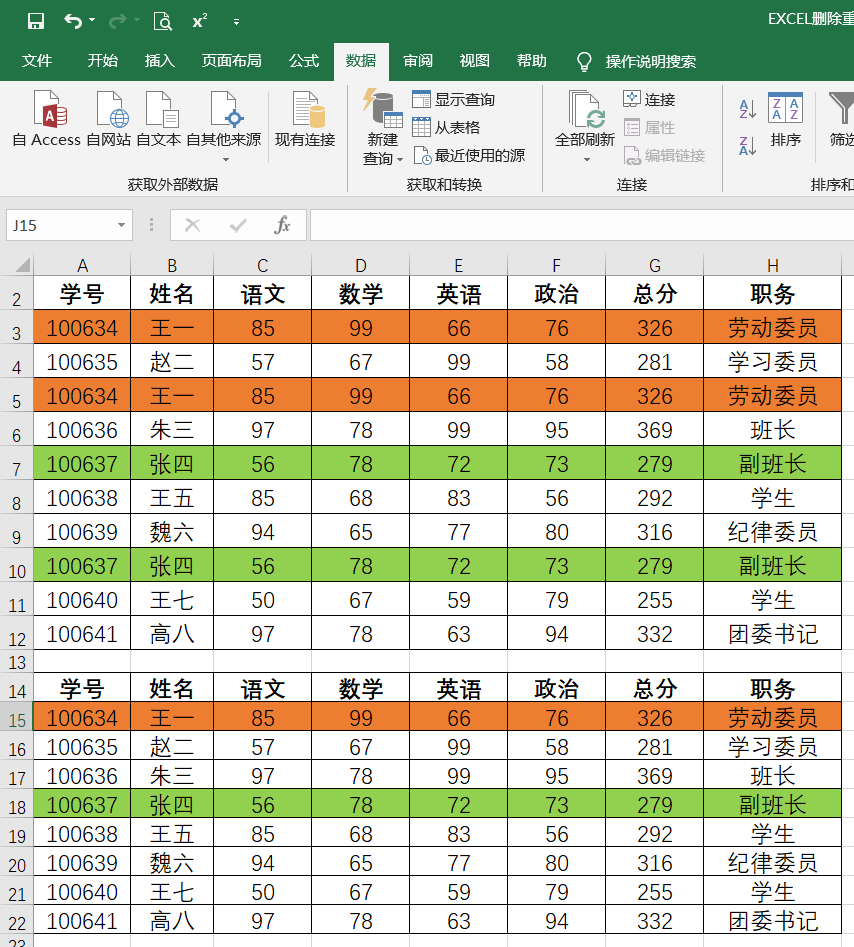Click the formula bar cancel X icon
Image resolution: width=854 pixels, height=947 pixels.
(193, 225)
